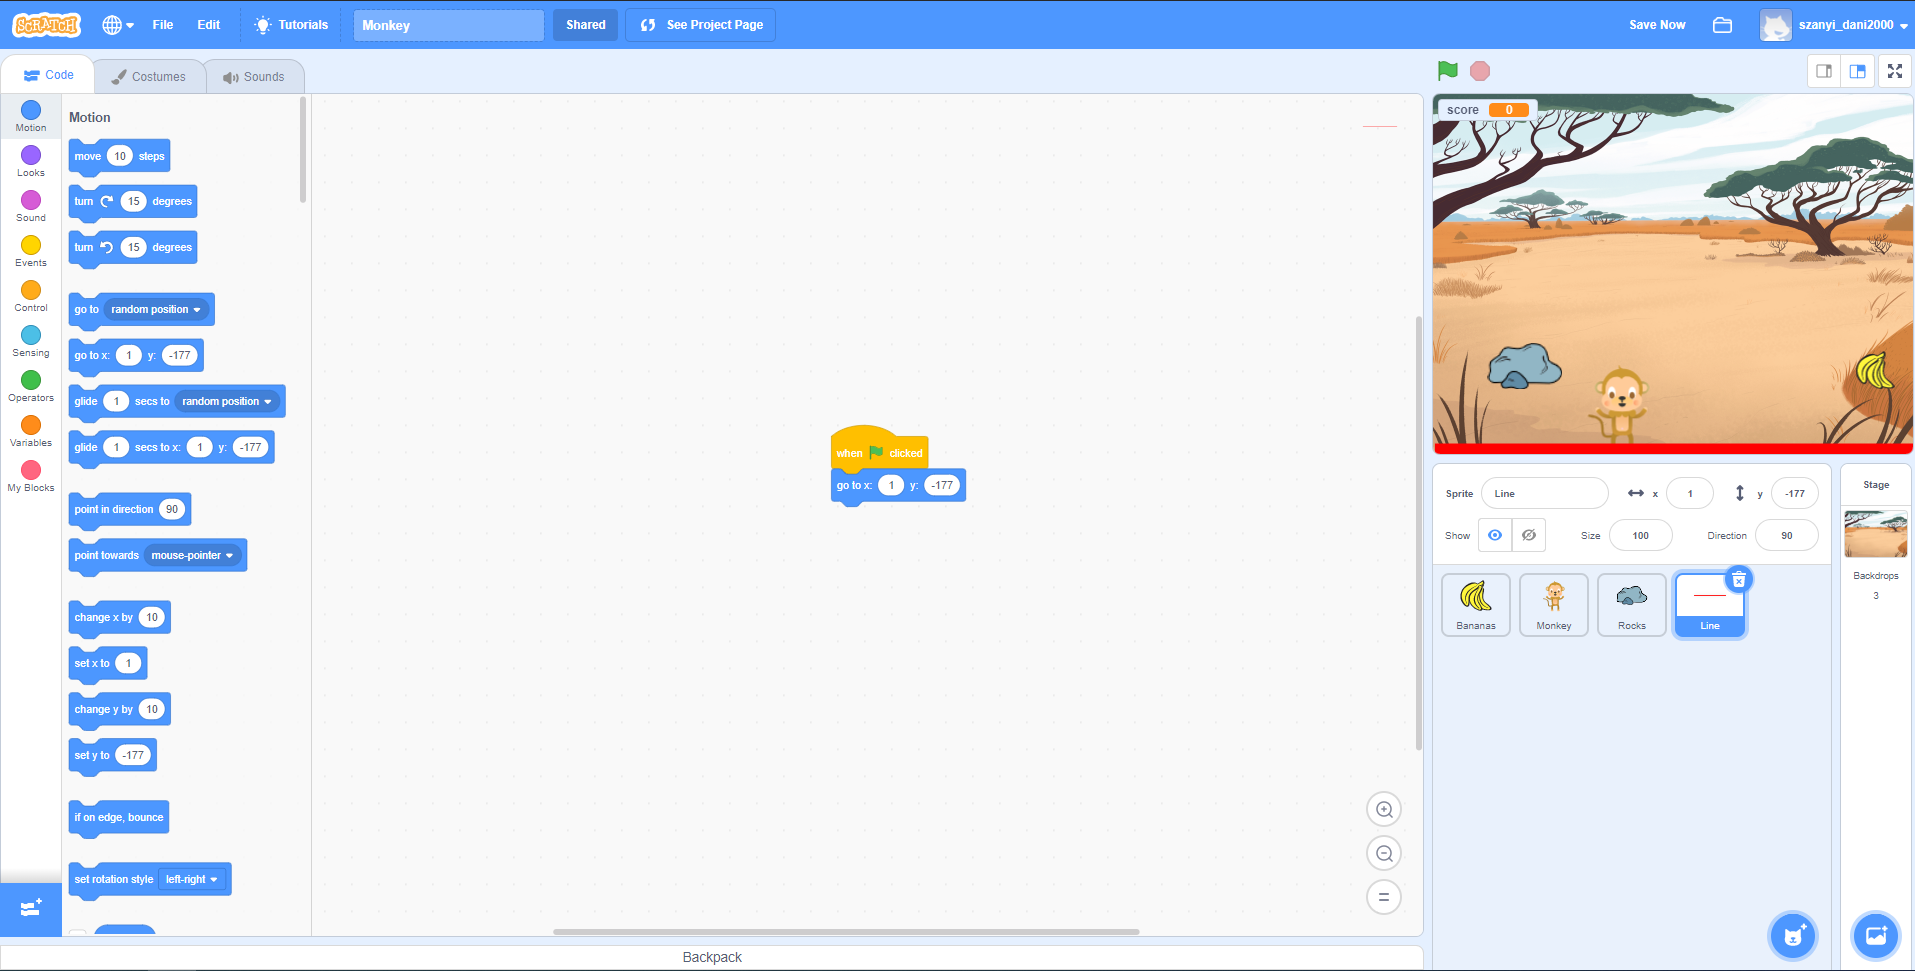Click Save Now
Viewport: 1915px width, 971px height.
pos(1657,25)
